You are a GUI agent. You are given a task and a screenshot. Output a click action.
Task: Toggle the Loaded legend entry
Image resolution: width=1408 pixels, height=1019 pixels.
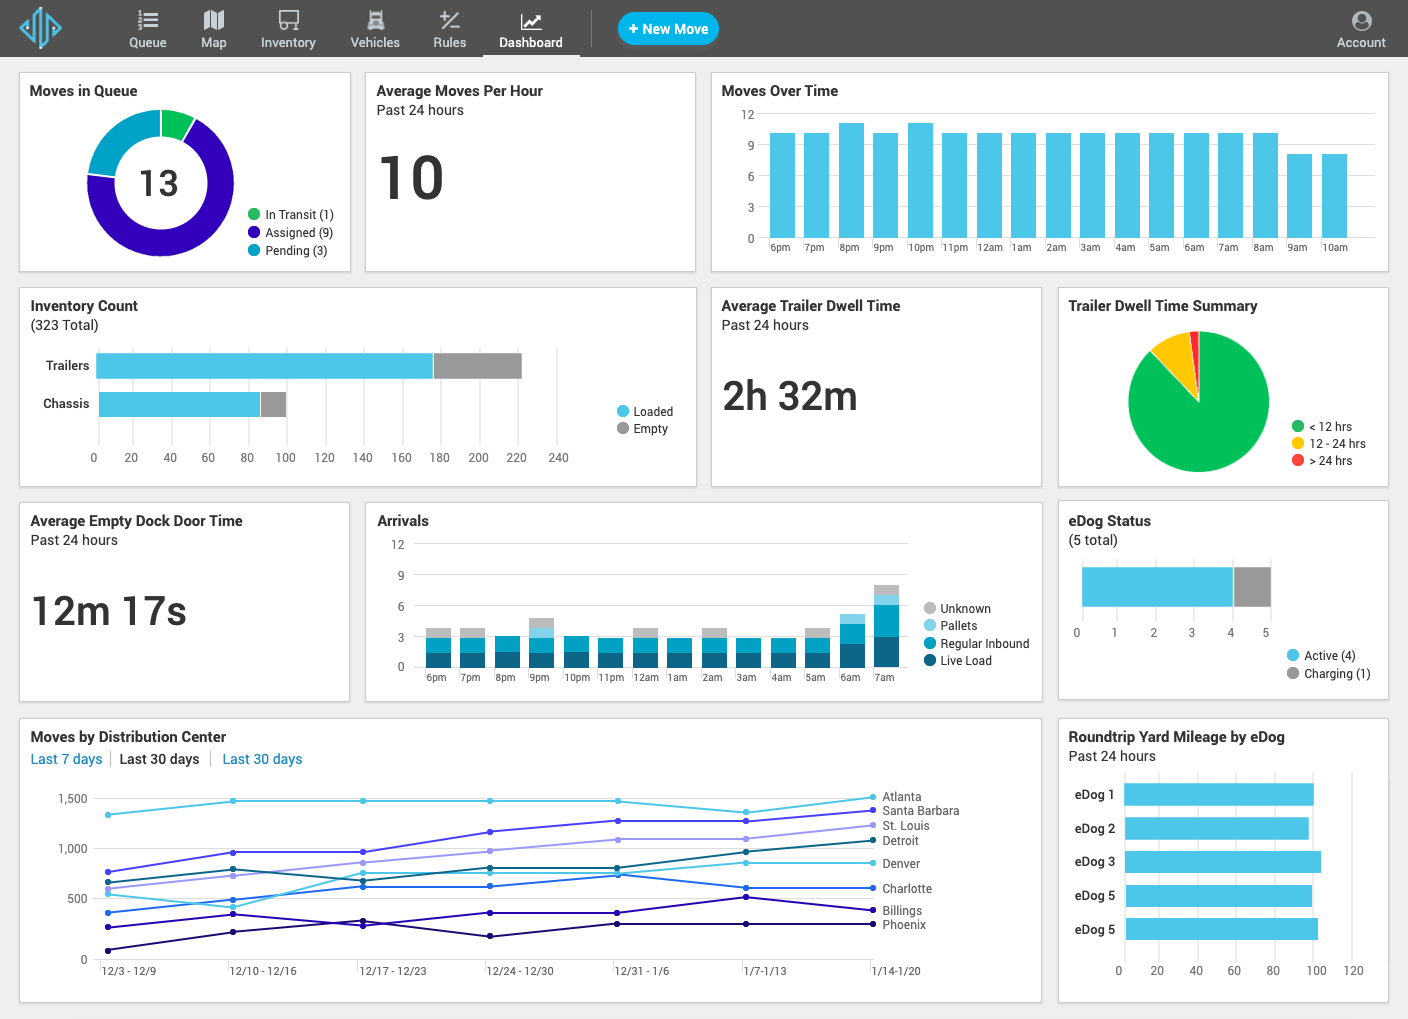click(645, 411)
